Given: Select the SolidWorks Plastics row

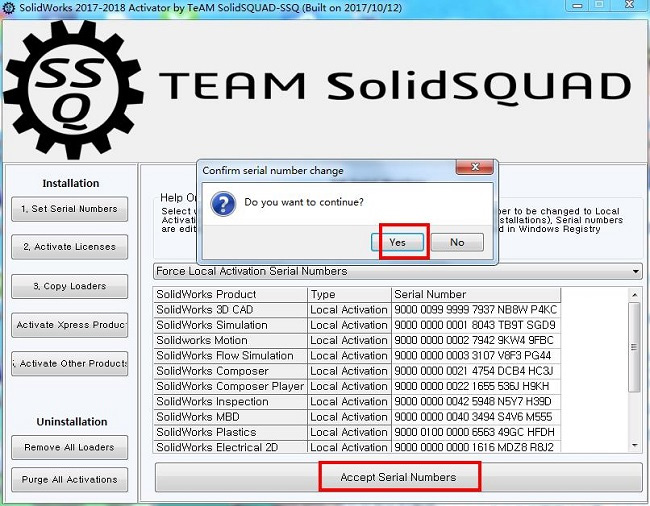Looking at the screenshot, I should pos(357,432).
